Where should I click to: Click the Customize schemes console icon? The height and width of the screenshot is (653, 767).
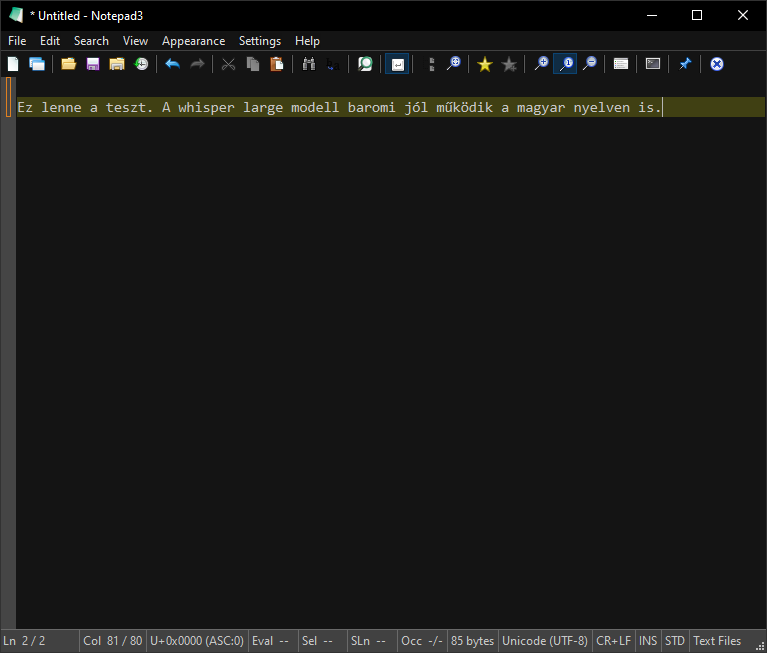tap(653, 64)
